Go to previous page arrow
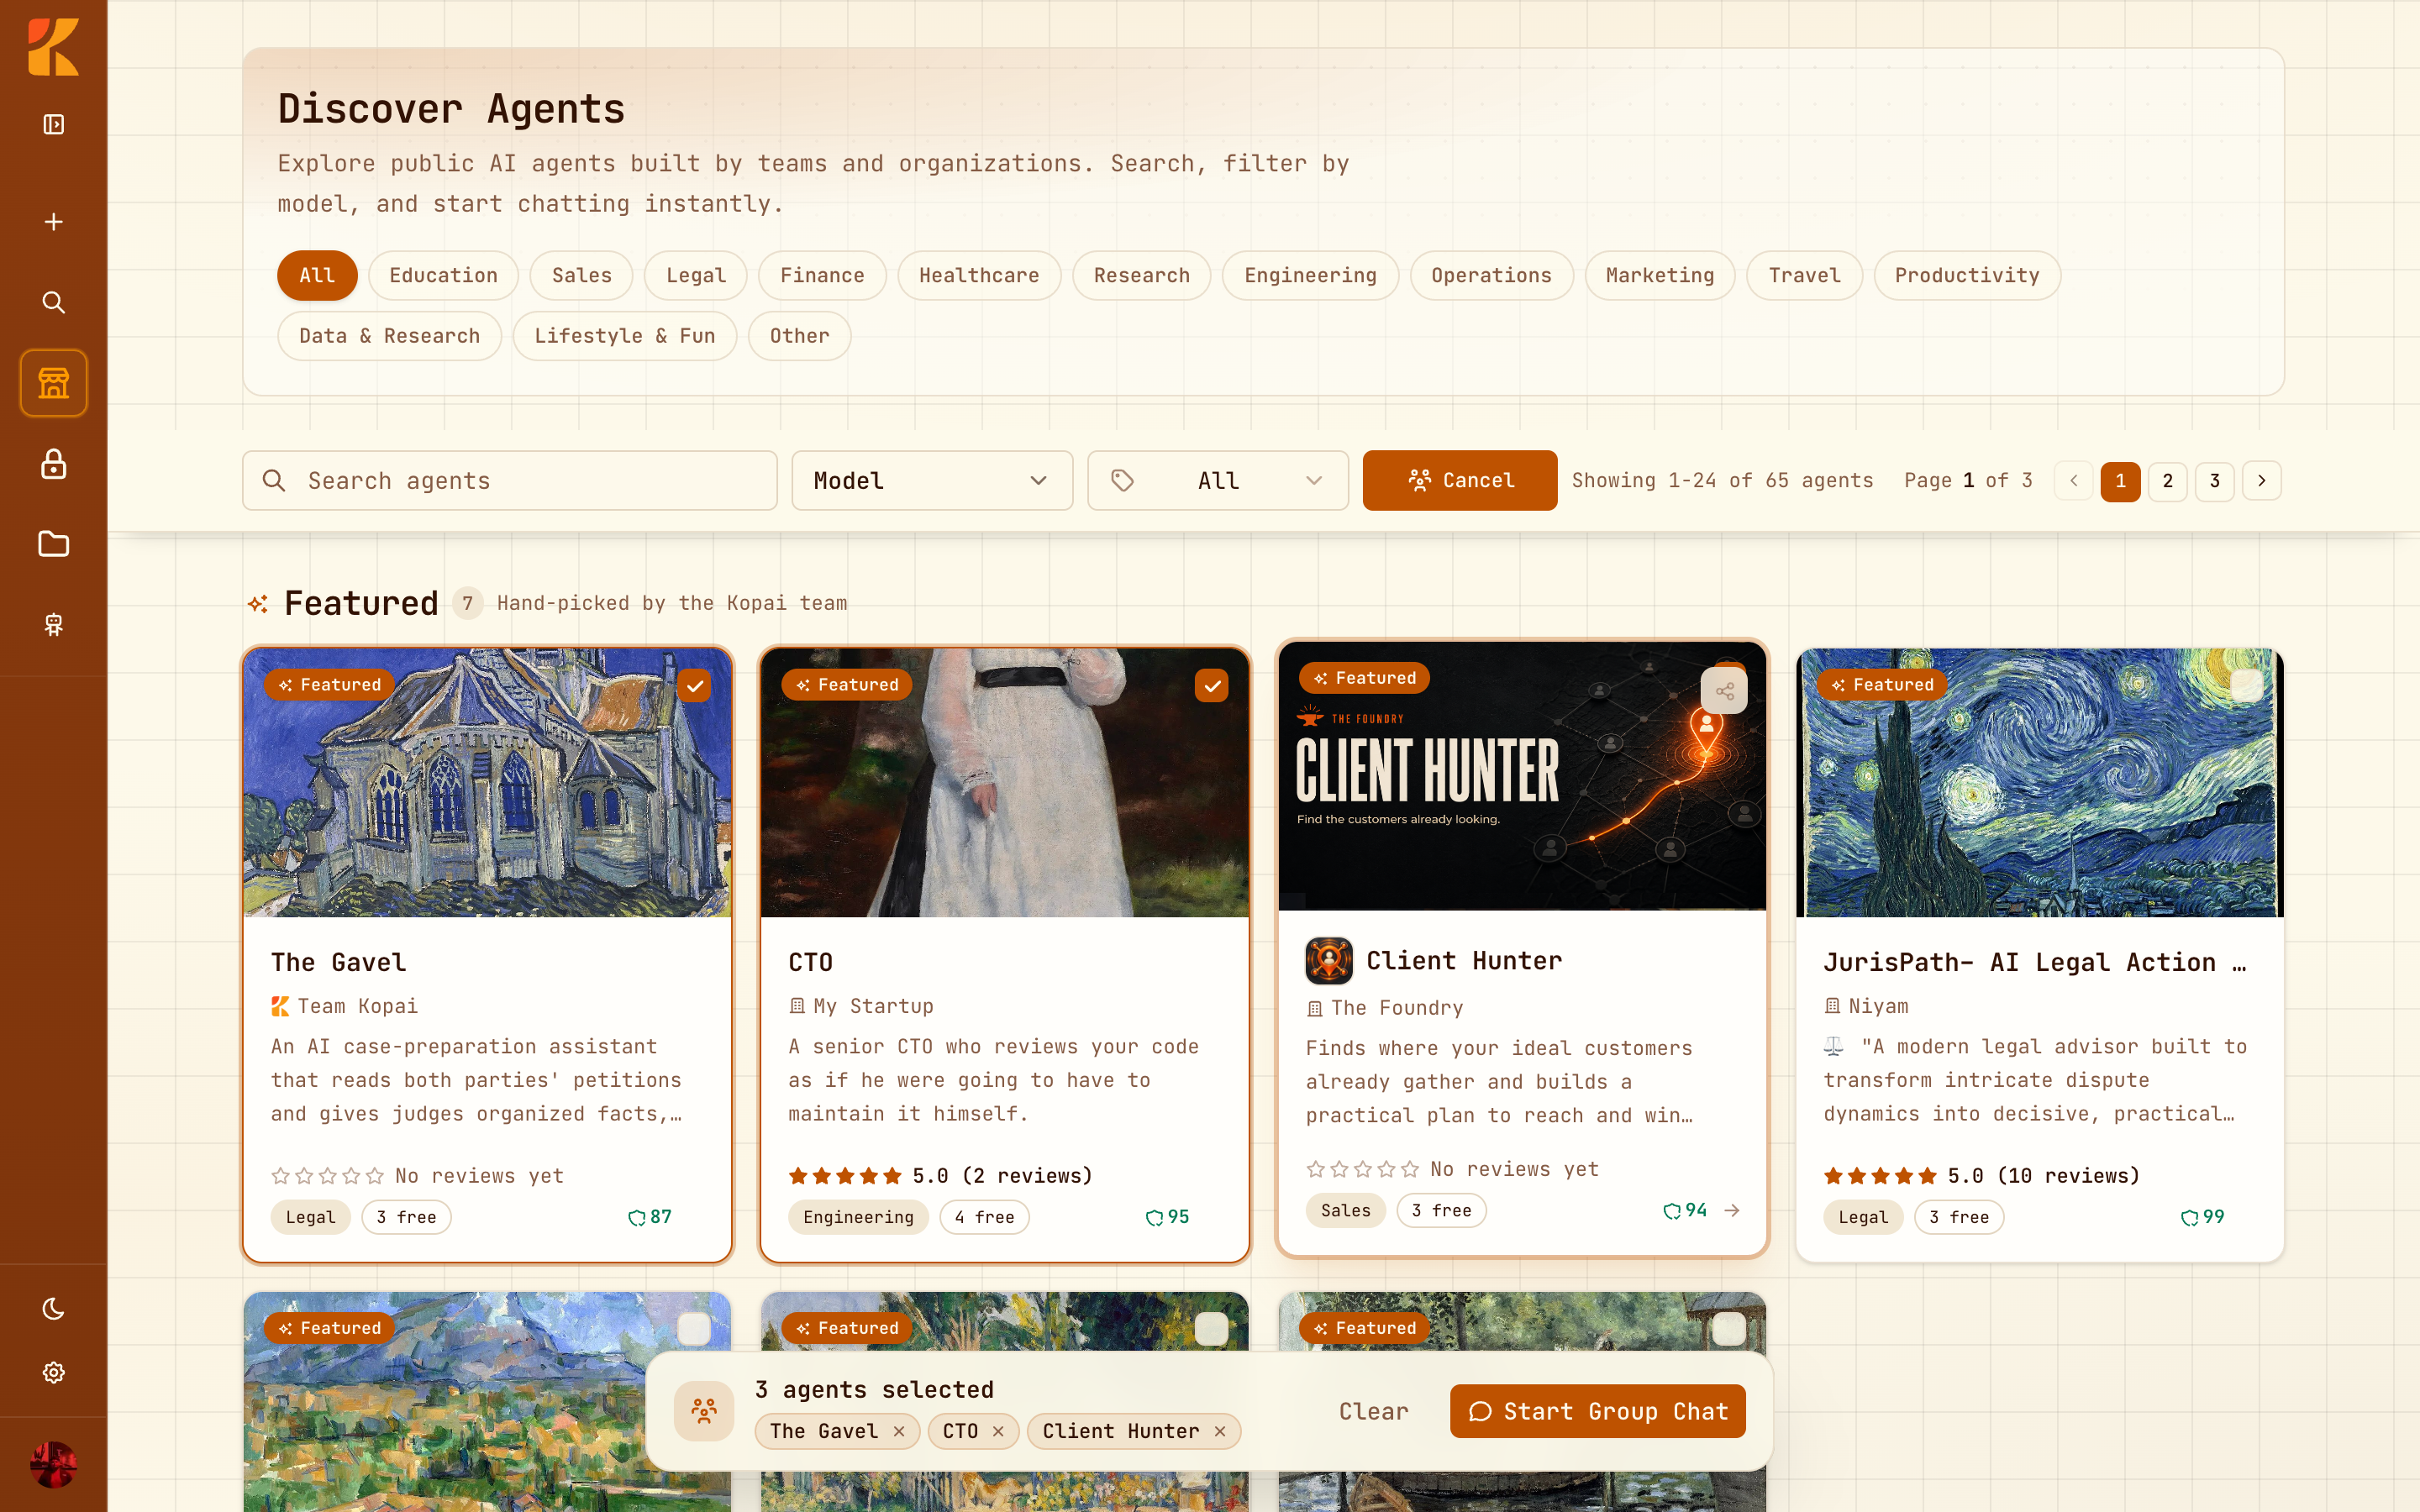The image size is (2420, 1512). (x=2073, y=481)
